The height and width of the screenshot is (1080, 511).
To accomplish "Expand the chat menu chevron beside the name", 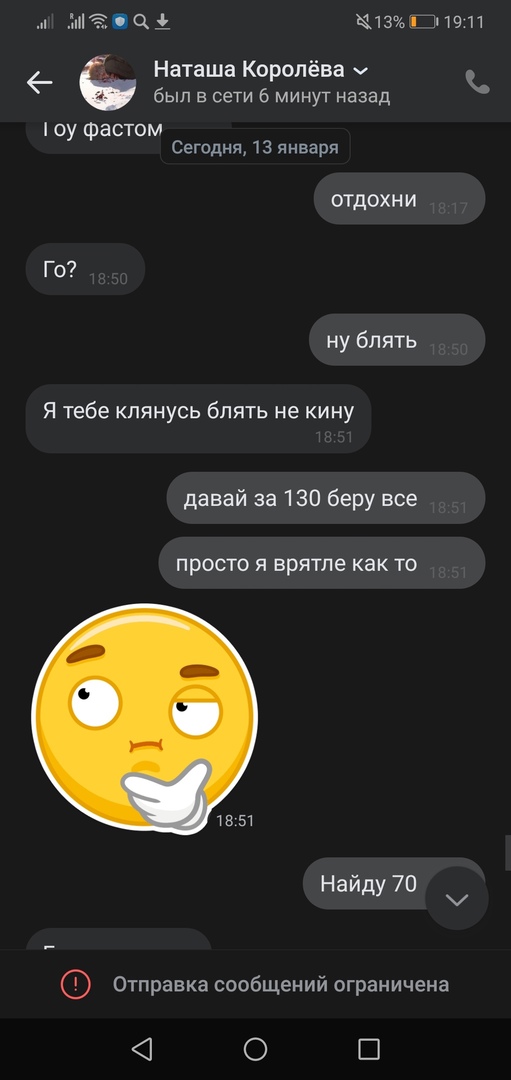I will (360, 70).
